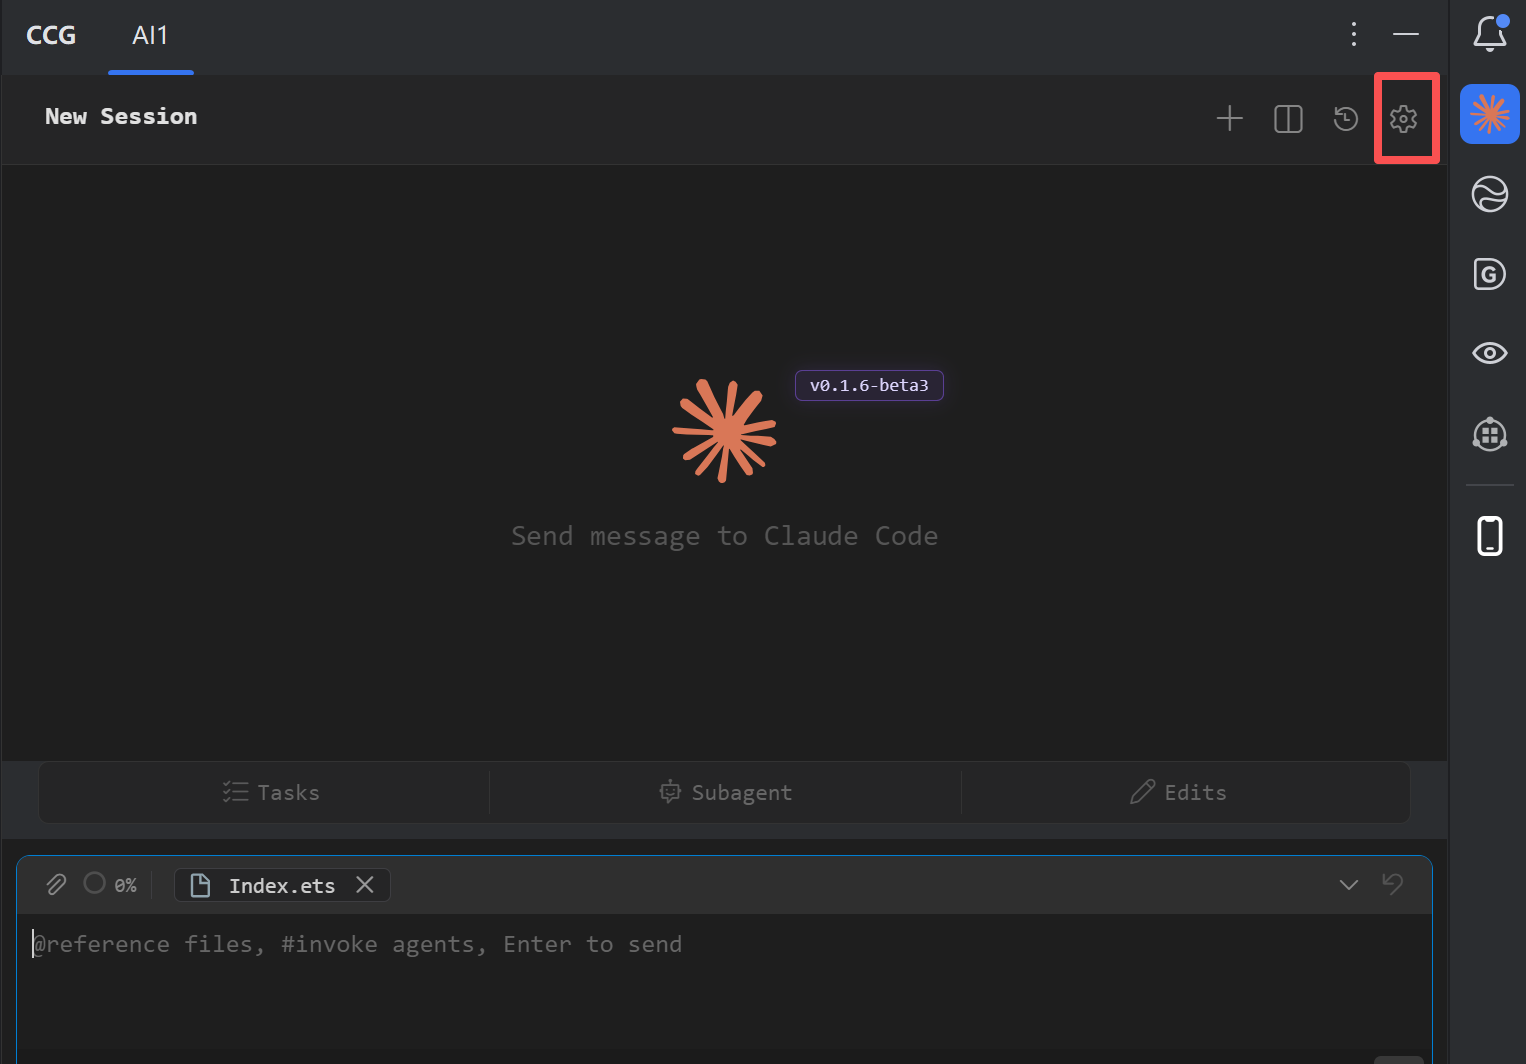Hide the tool window with dash icon
Viewport: 1526px width, 1064px height.
coord(1406,34)
